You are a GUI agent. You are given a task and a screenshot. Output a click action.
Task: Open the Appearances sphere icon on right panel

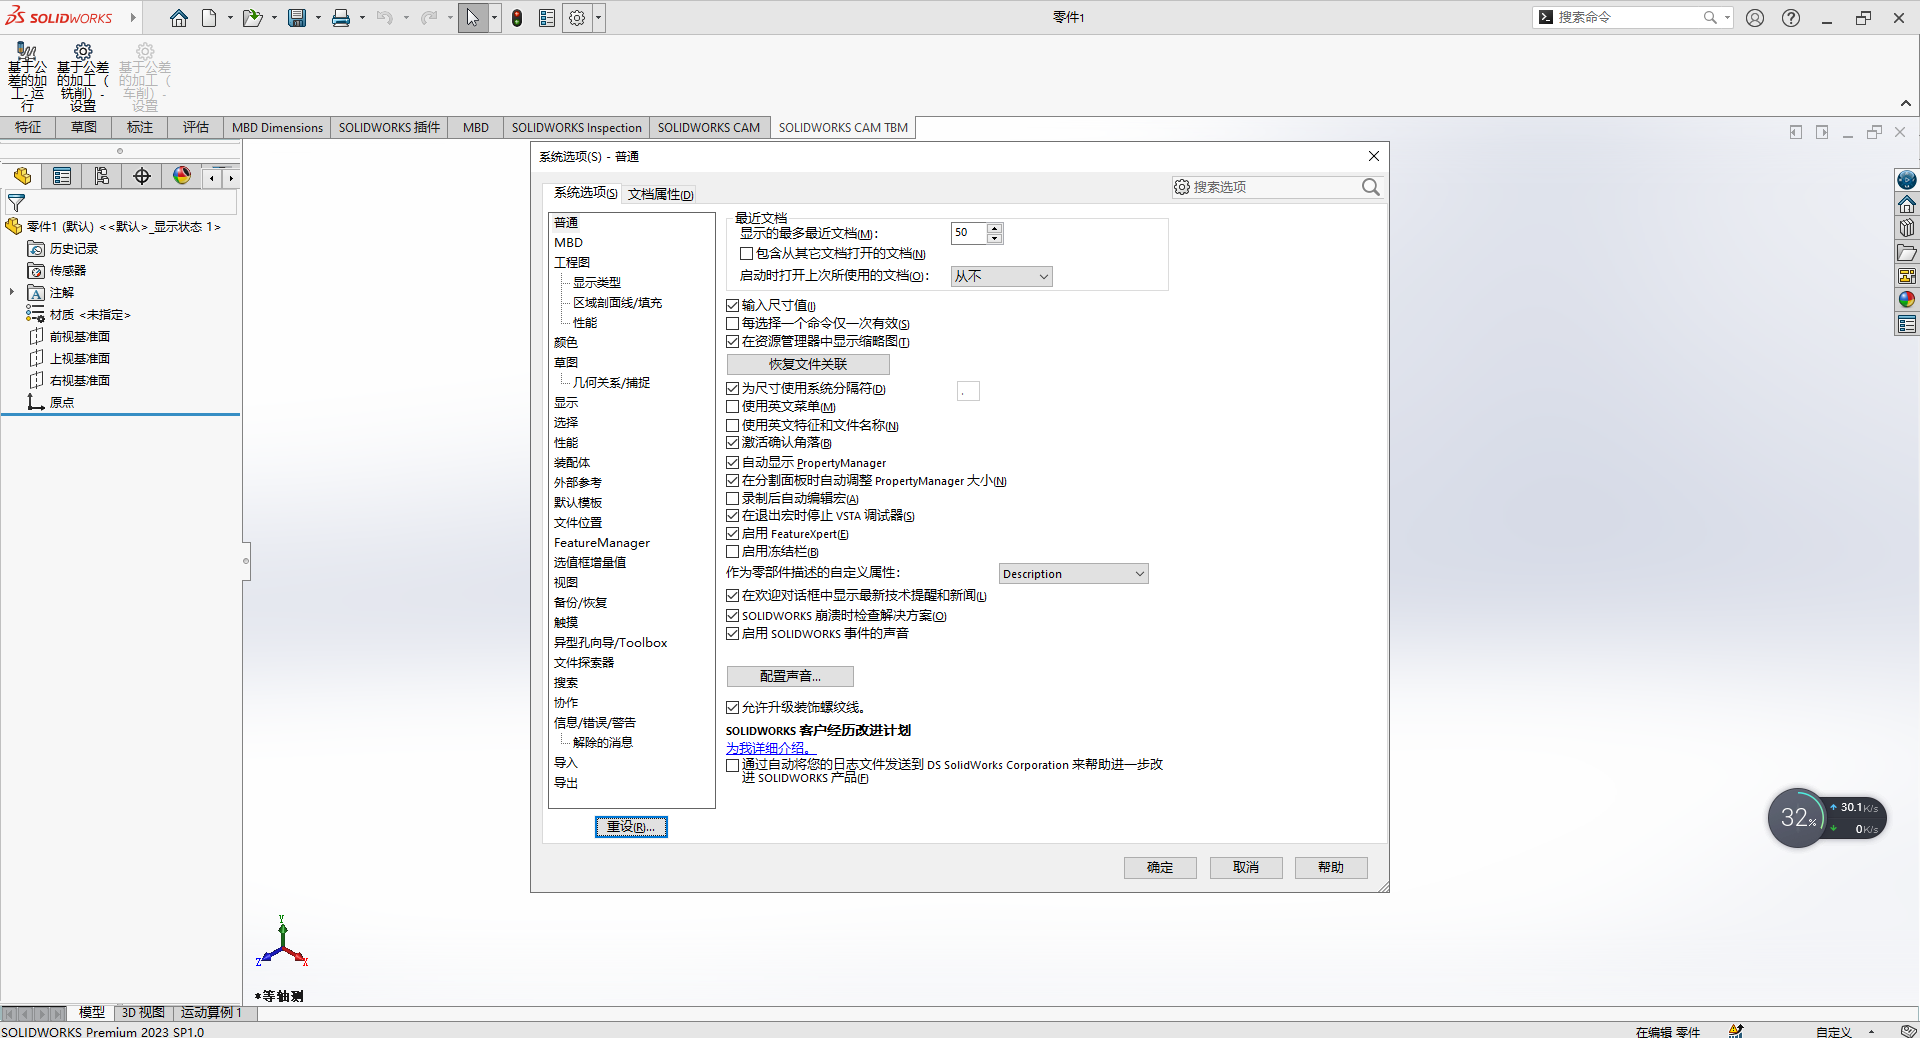(x=1906, y=298)
